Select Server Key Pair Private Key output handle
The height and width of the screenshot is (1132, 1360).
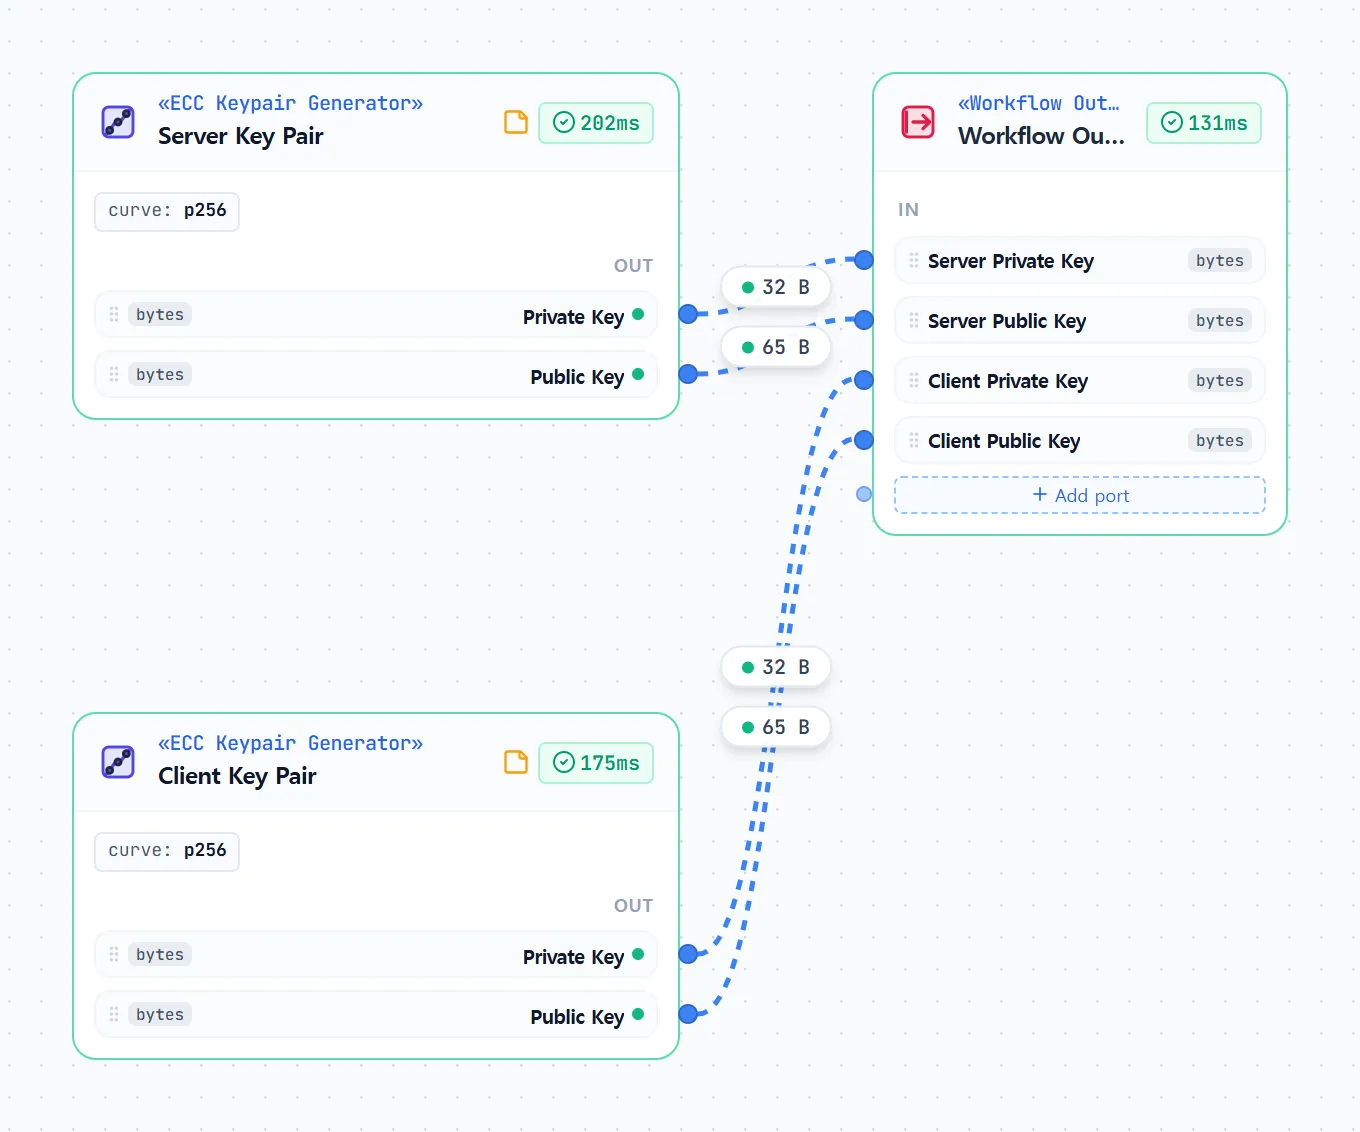click(688, 314)
